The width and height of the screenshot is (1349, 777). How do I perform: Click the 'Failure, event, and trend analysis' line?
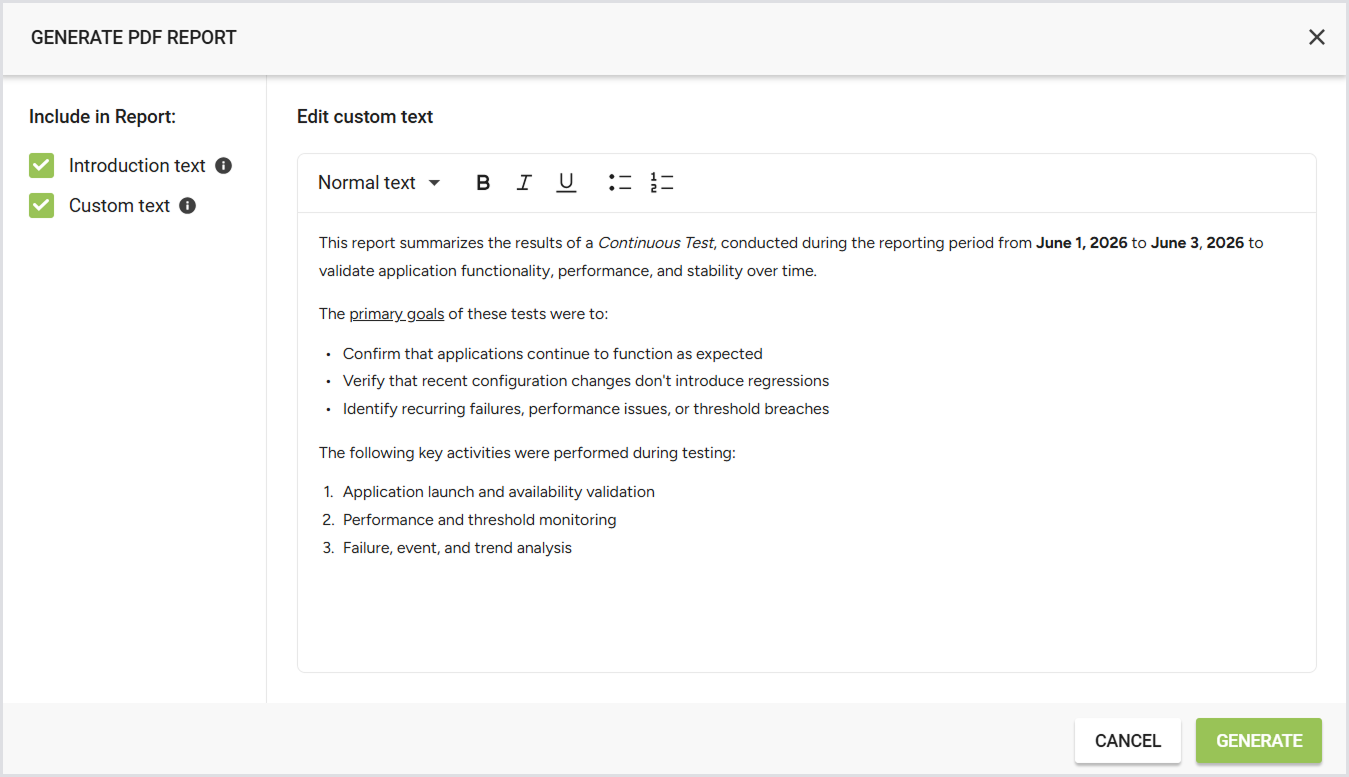pyautogui.click(x=457, y=548)
